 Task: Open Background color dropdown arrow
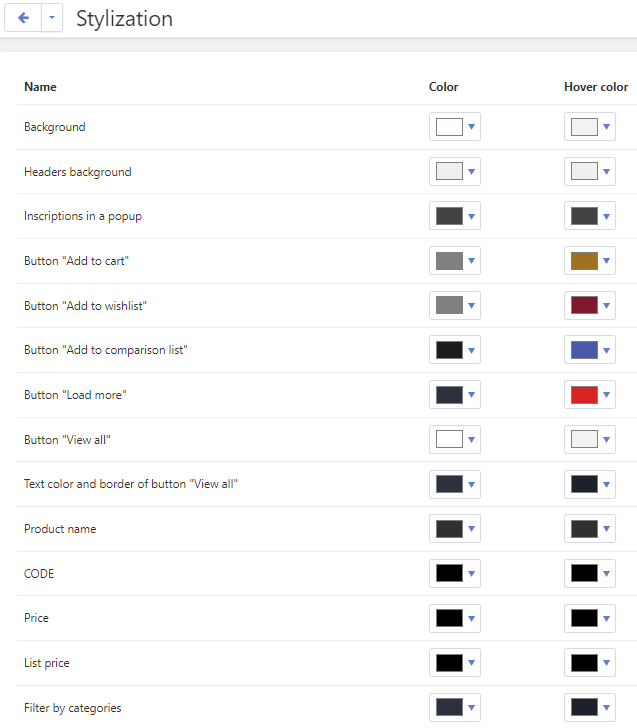pyautogui.click(x=471, y=127)
